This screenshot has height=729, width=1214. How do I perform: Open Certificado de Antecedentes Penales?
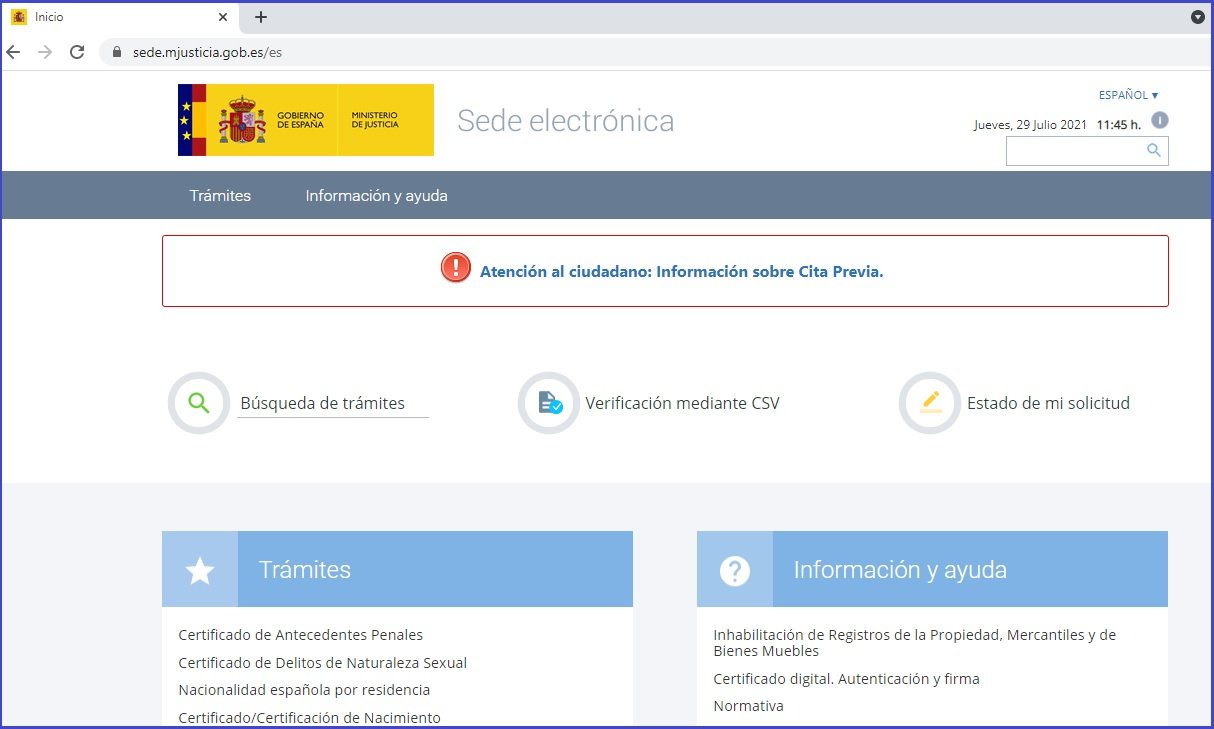point(300,634)
